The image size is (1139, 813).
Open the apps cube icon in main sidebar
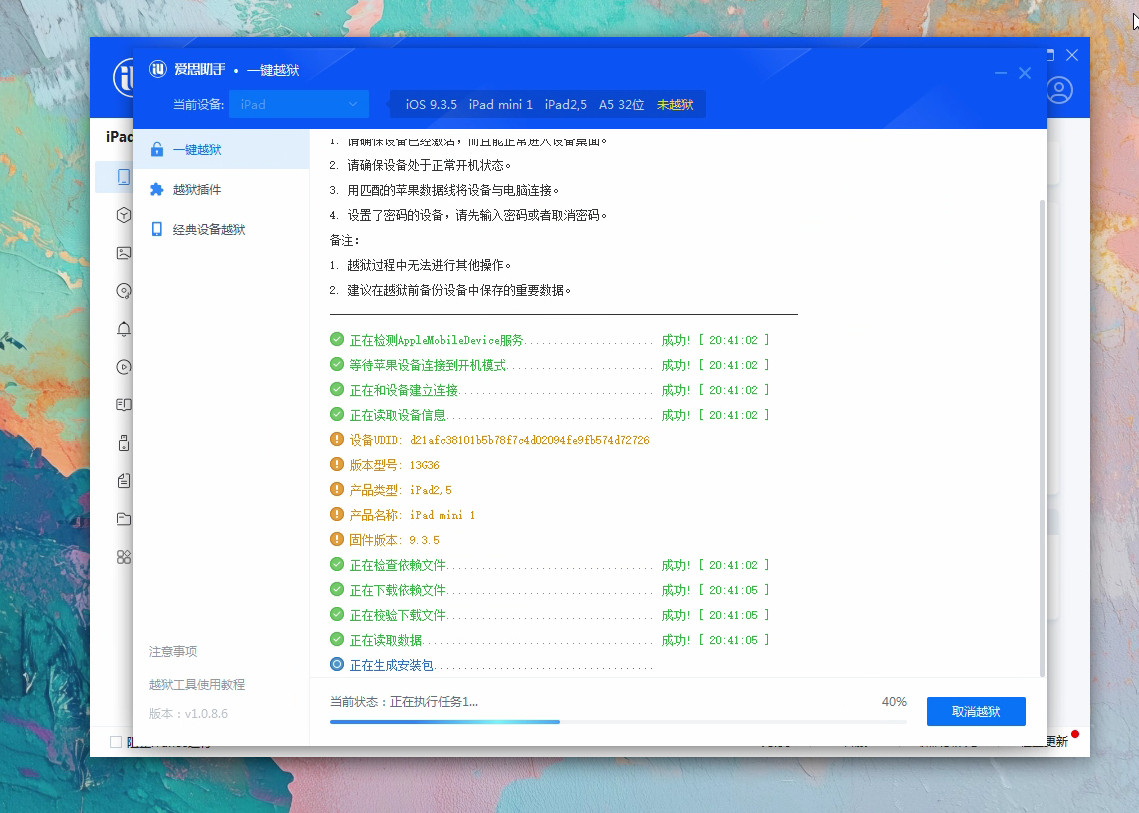click(124, 215)
